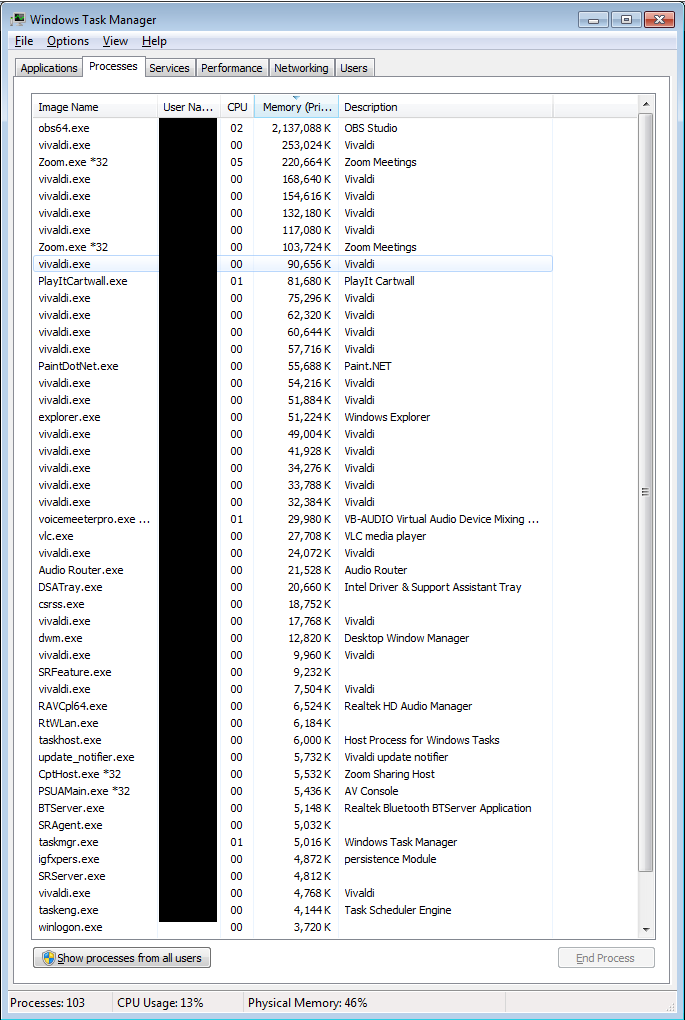Click the End Process button
The height and width of the screenshot is (1020, 685).
tap(606, 958)
